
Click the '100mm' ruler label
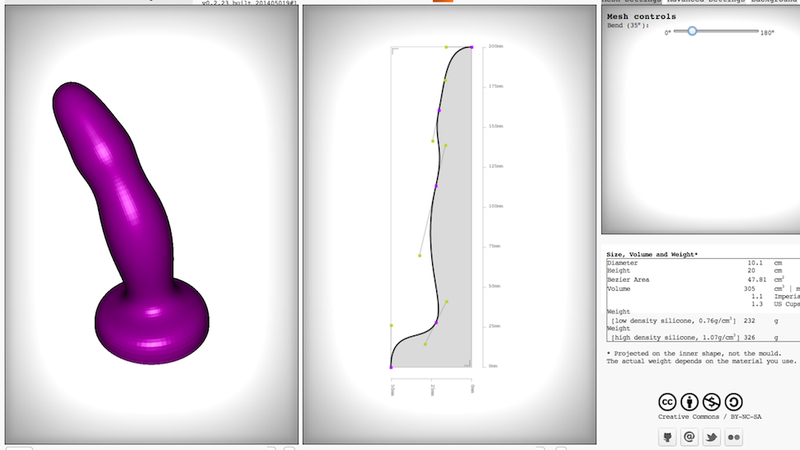click(x=495, y=206)
